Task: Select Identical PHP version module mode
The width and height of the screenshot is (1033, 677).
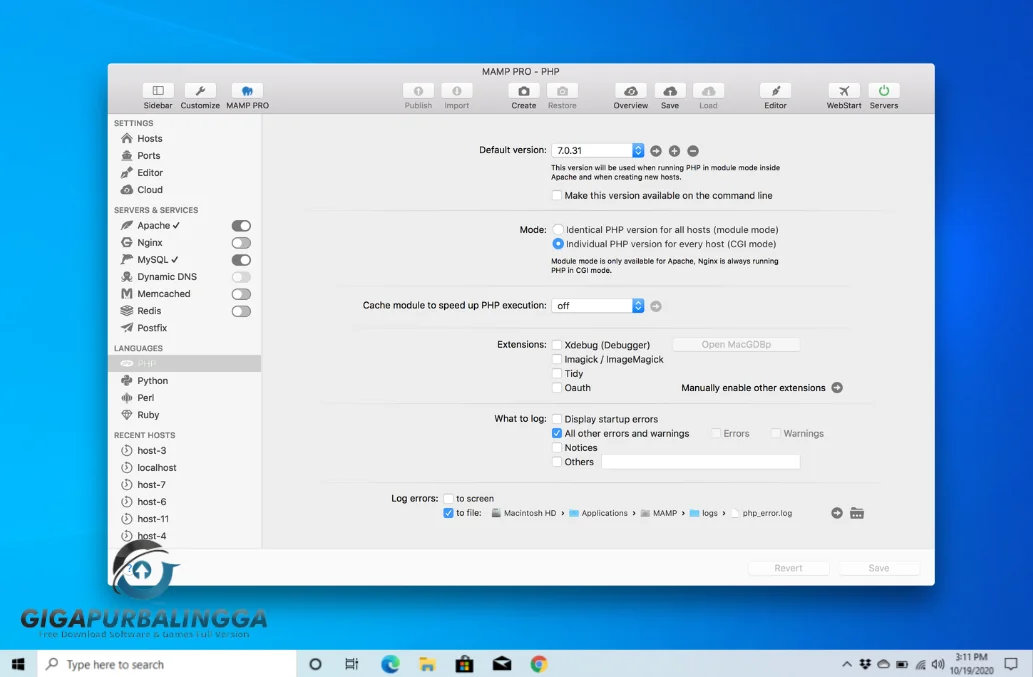Action: click(x=558, y=230)
